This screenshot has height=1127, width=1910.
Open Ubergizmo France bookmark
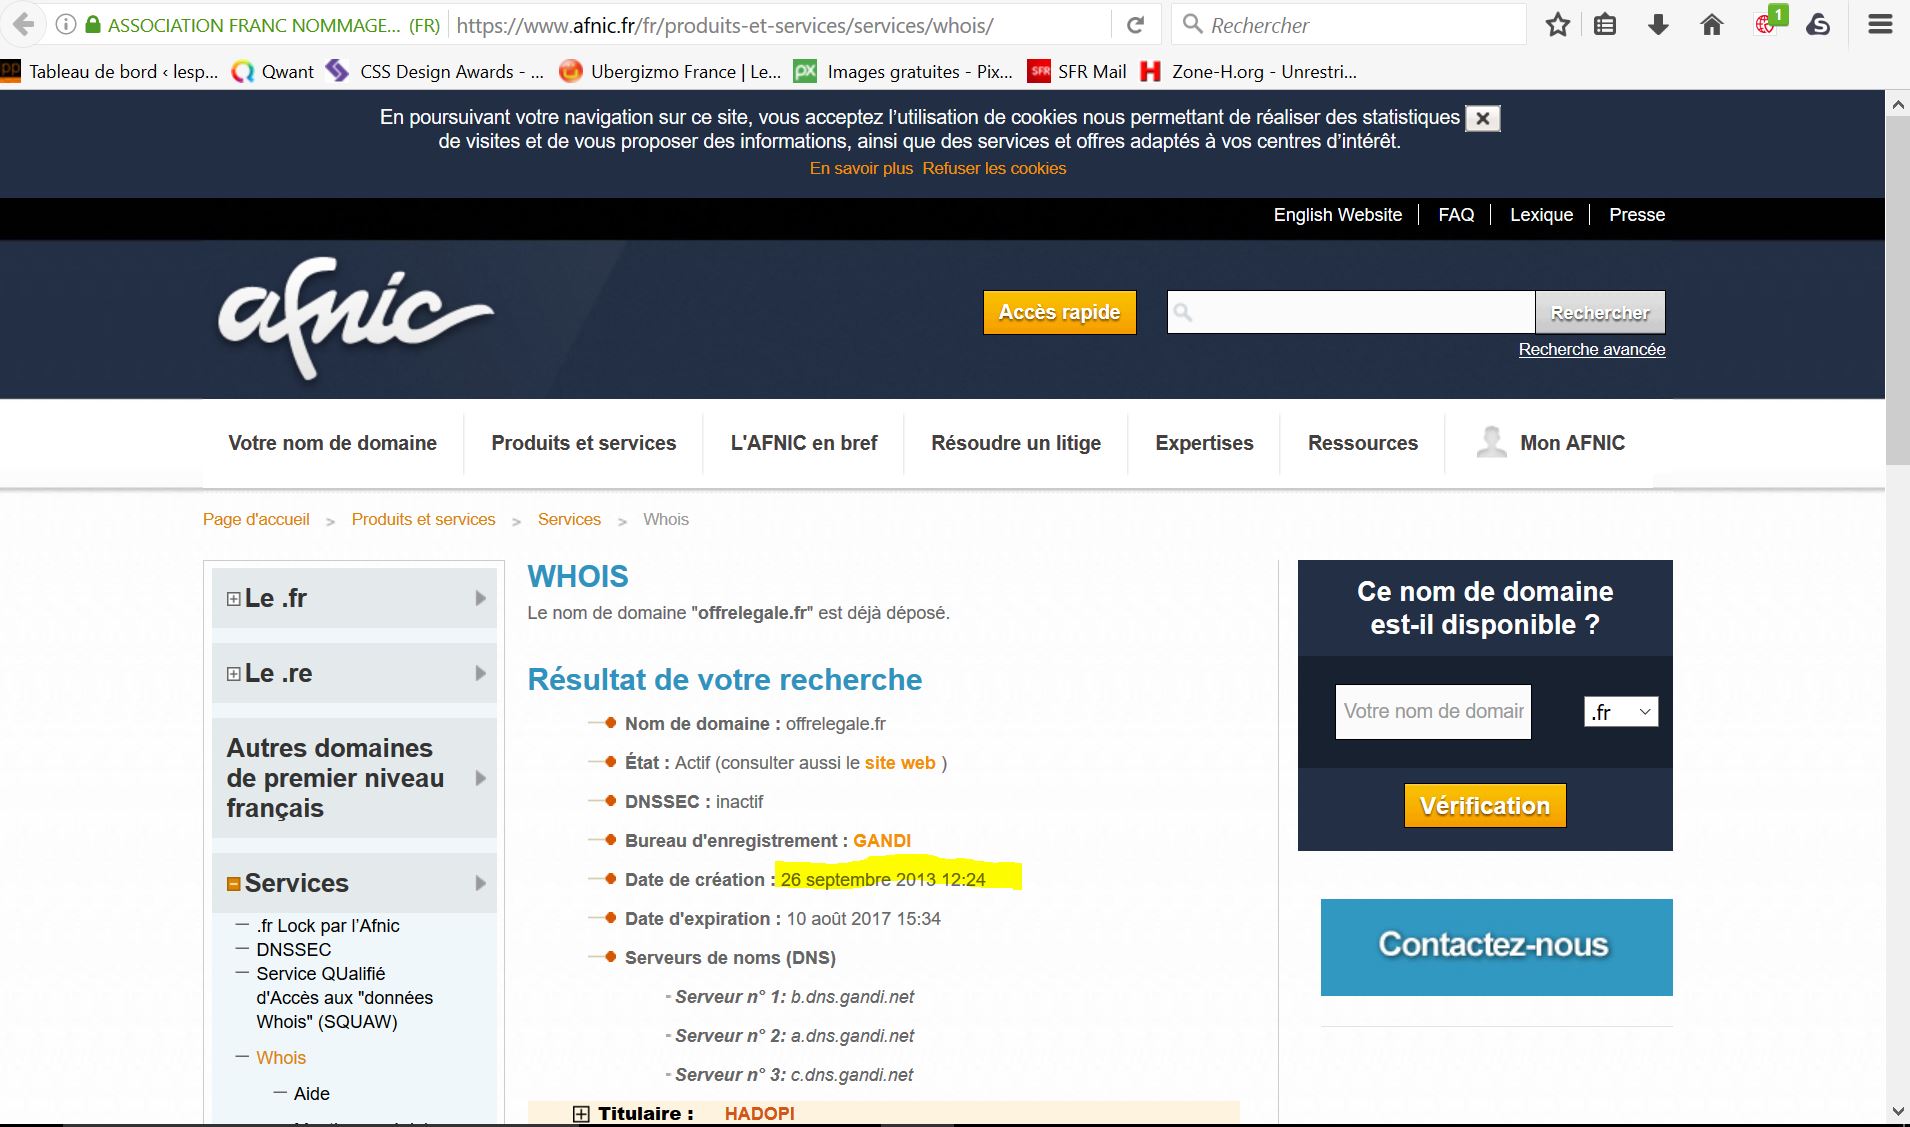(x=670, y=71)
